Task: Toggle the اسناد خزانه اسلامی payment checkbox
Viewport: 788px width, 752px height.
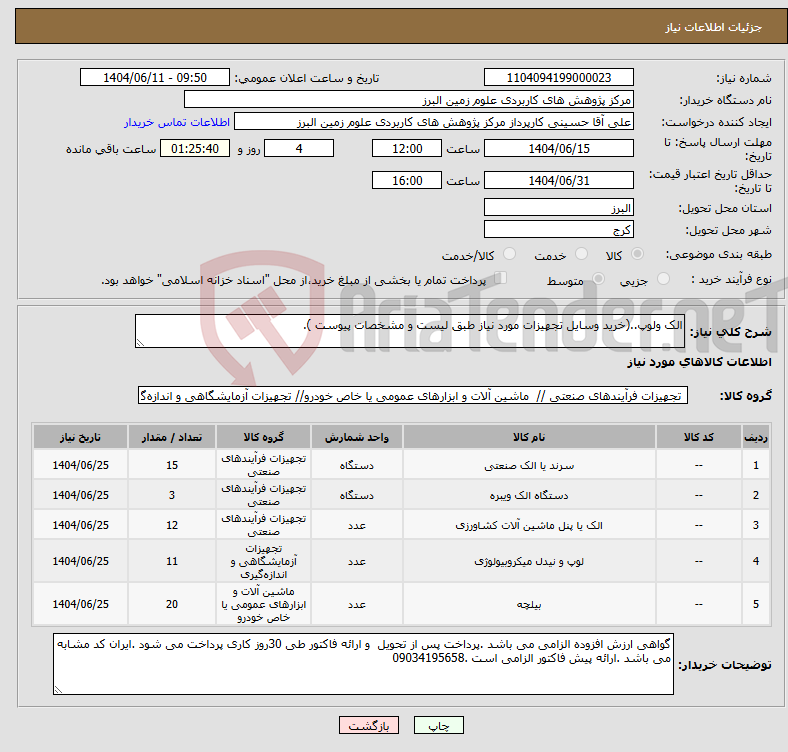Action: tap(501, 279)
